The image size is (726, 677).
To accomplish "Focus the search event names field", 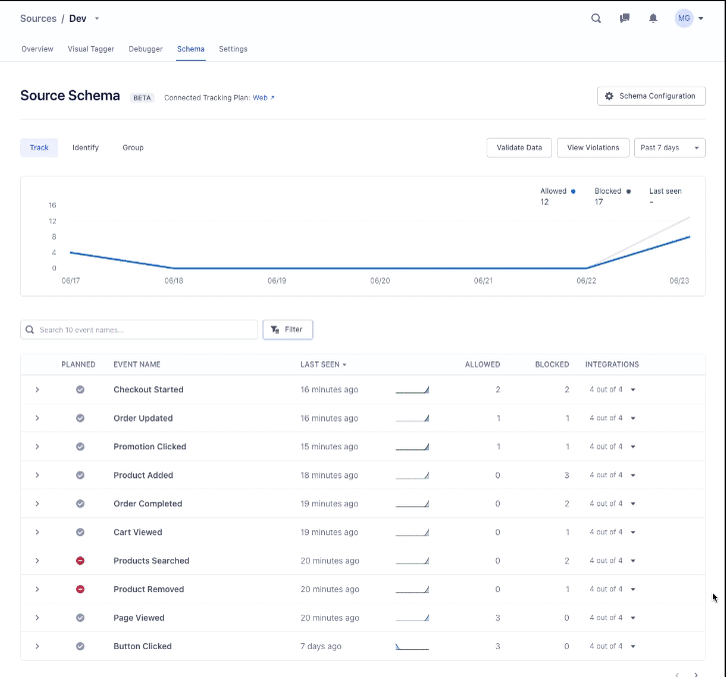I will 140,329.
